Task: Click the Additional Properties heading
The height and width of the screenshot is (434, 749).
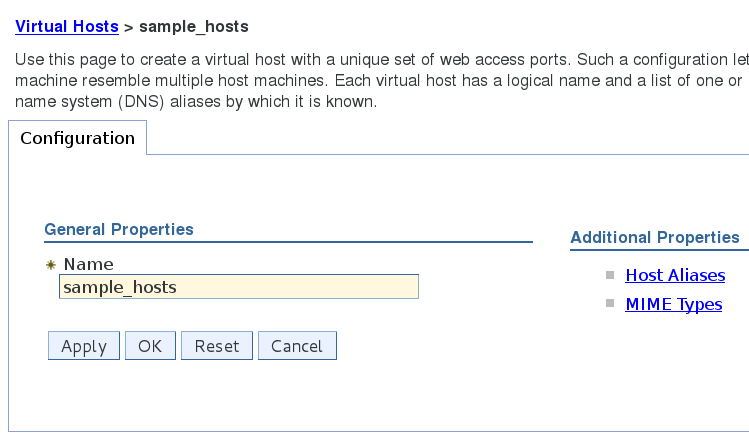Action: 654,237
